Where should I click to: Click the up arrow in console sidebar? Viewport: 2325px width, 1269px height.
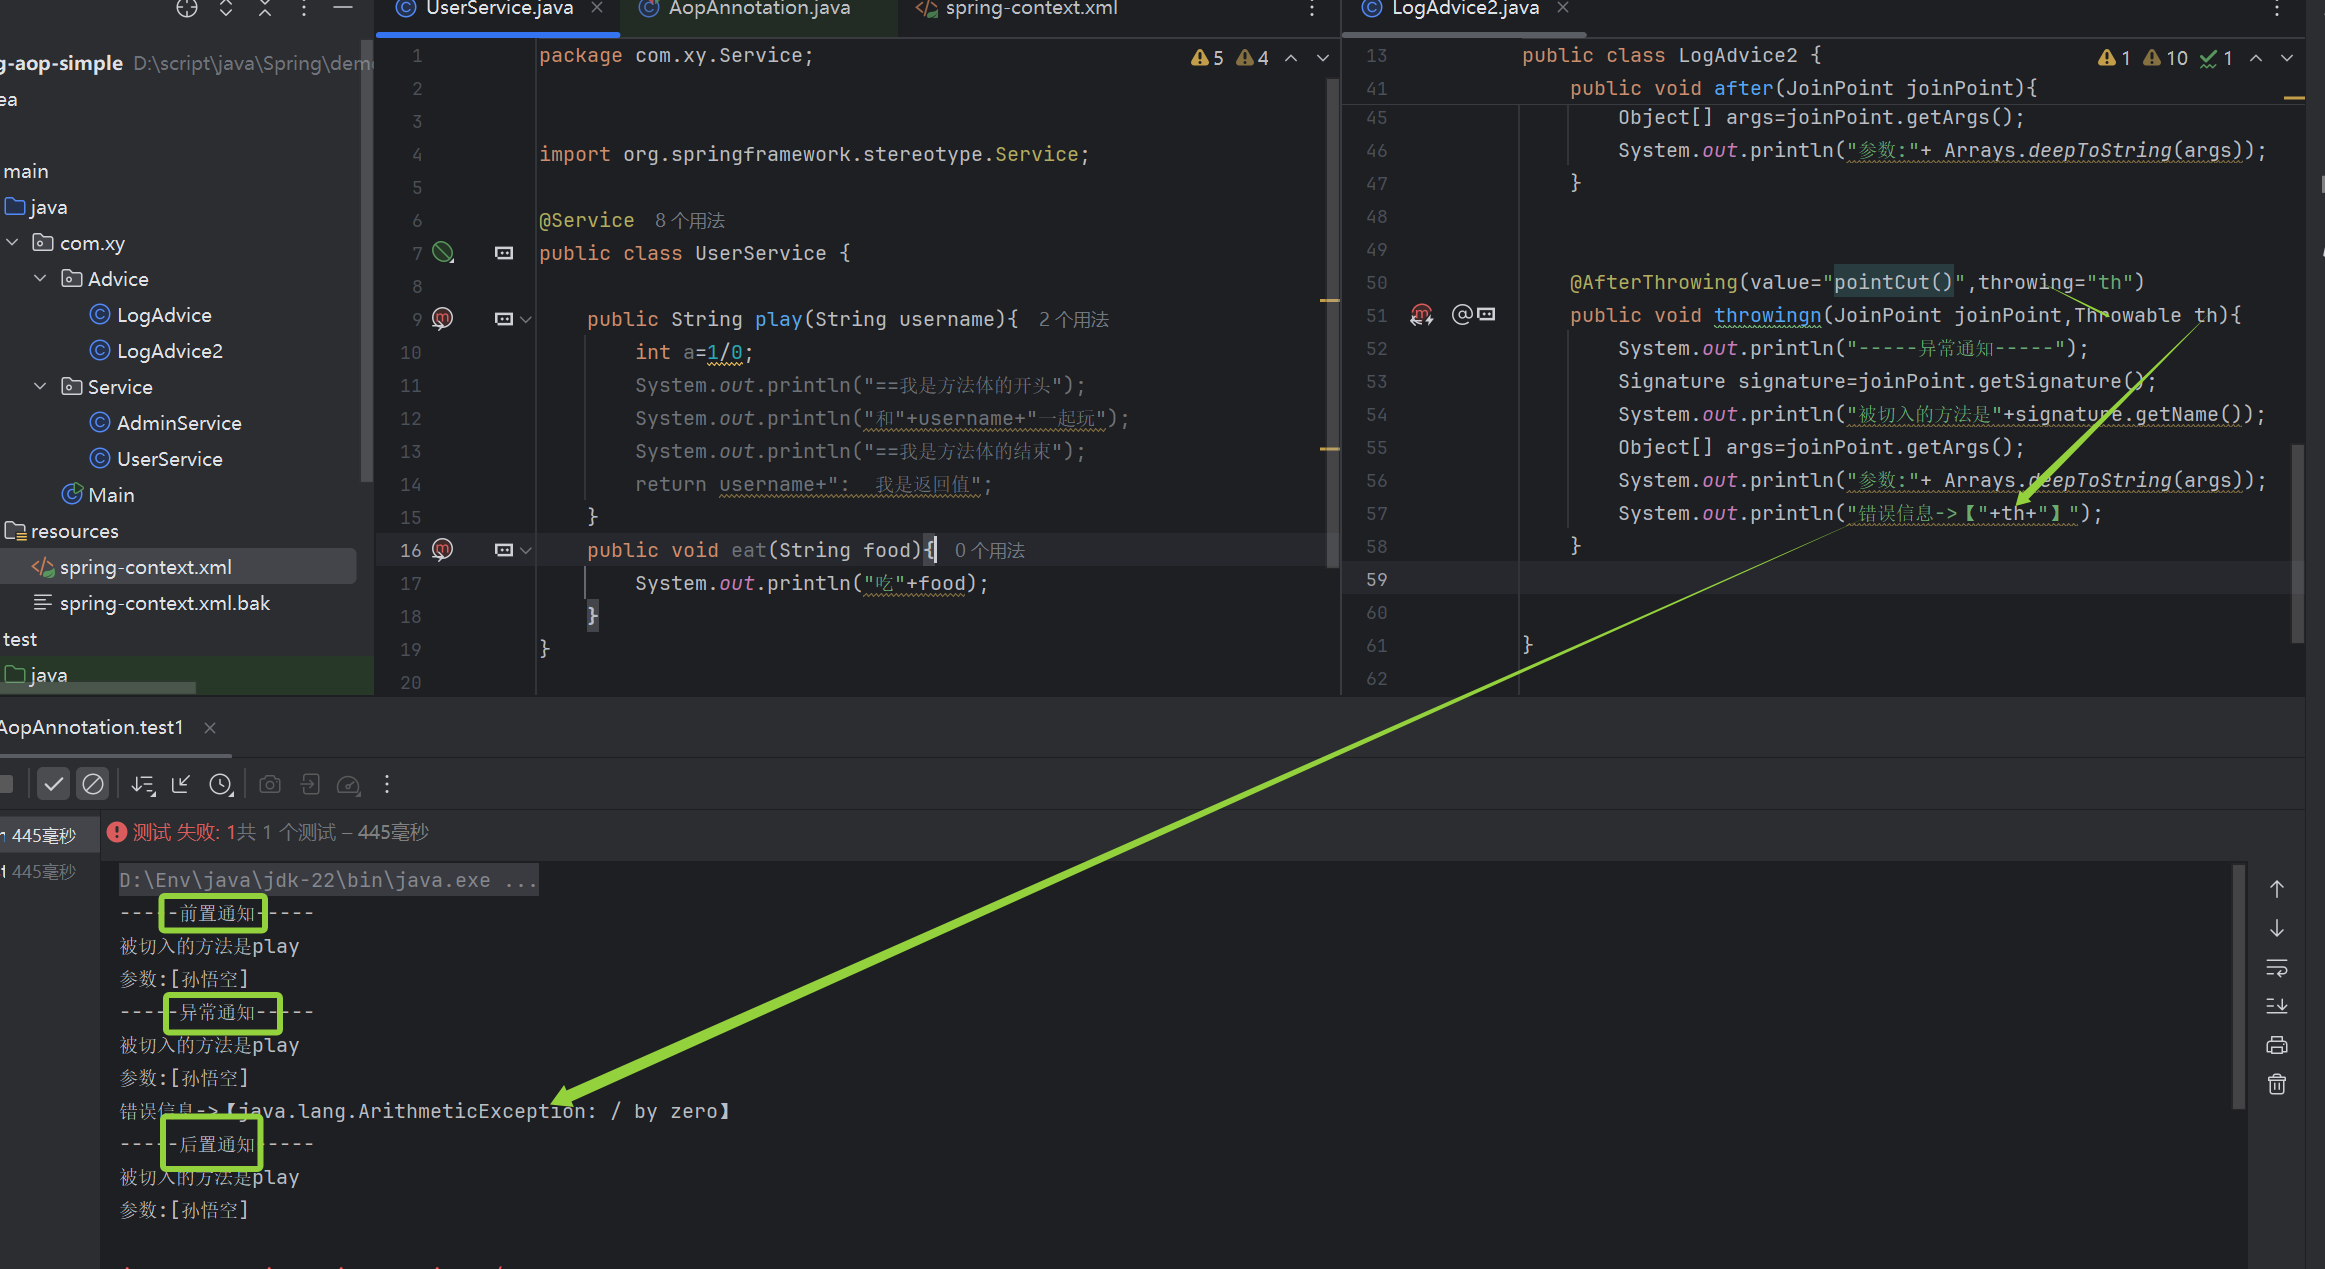2277,889
